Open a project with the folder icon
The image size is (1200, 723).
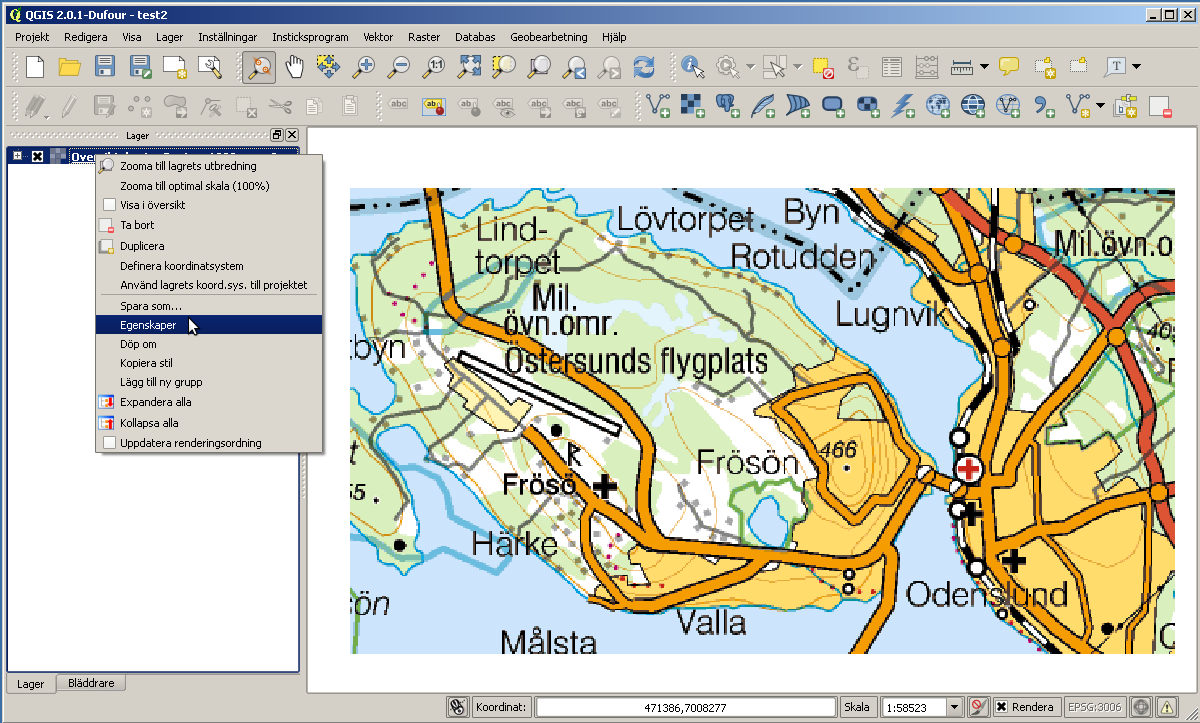coord(69,67)
